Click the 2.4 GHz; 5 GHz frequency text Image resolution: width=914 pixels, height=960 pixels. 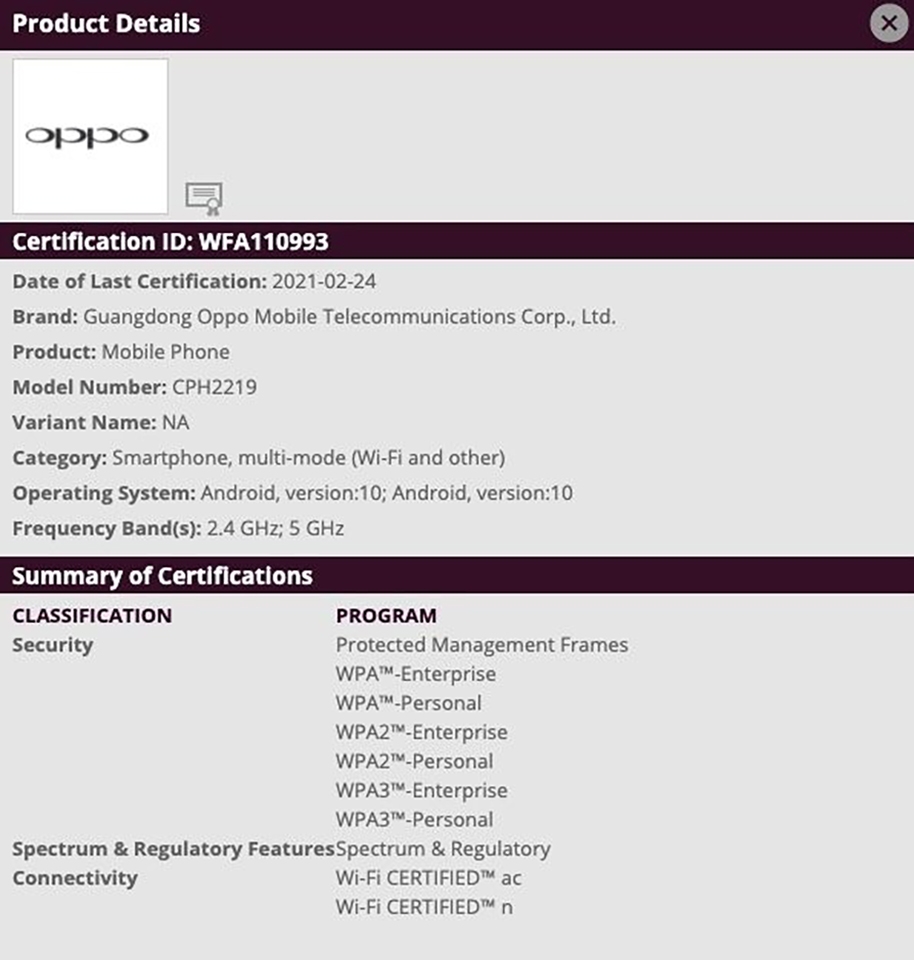click(x=275, y=528)
